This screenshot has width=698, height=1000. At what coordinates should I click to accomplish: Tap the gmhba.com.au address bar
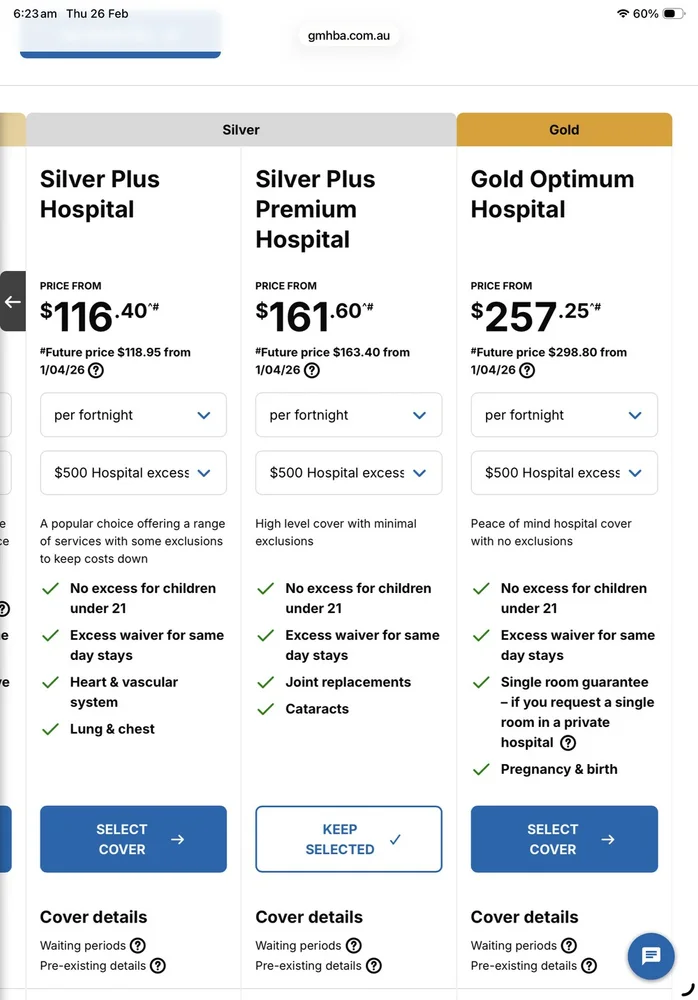click(349, 36)
